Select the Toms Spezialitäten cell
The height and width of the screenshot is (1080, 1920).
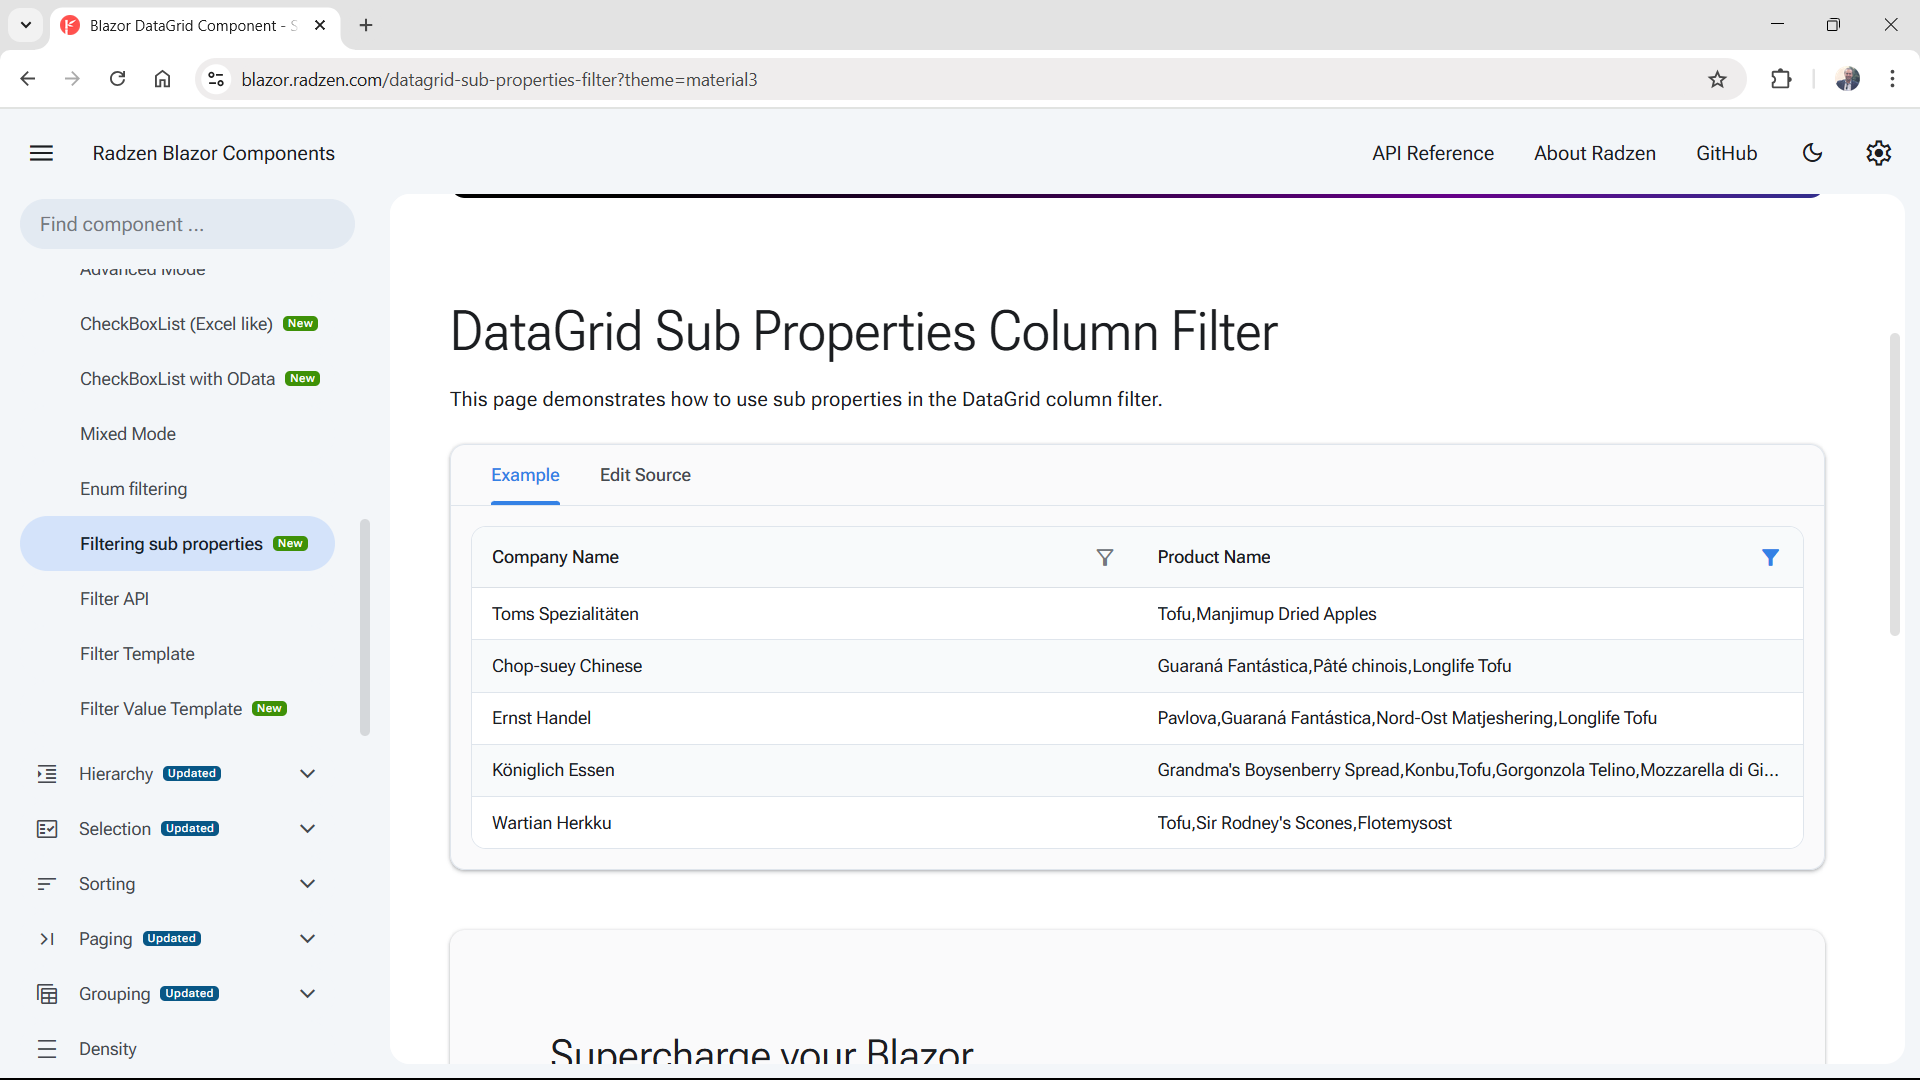pos(804,614)
